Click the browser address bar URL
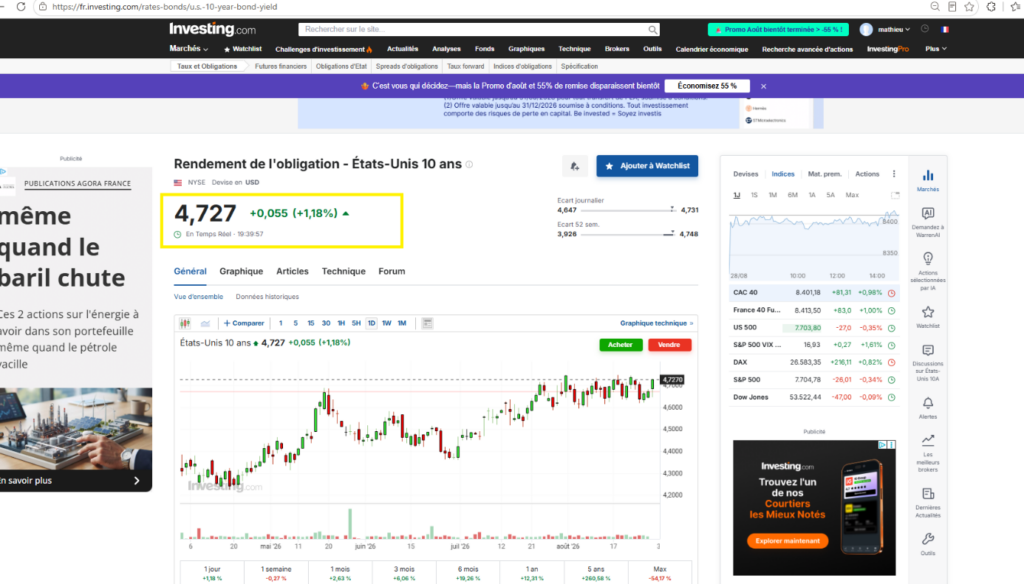Screen dimensions: 1024x584 pyautogui.click(x=165, y=7)
